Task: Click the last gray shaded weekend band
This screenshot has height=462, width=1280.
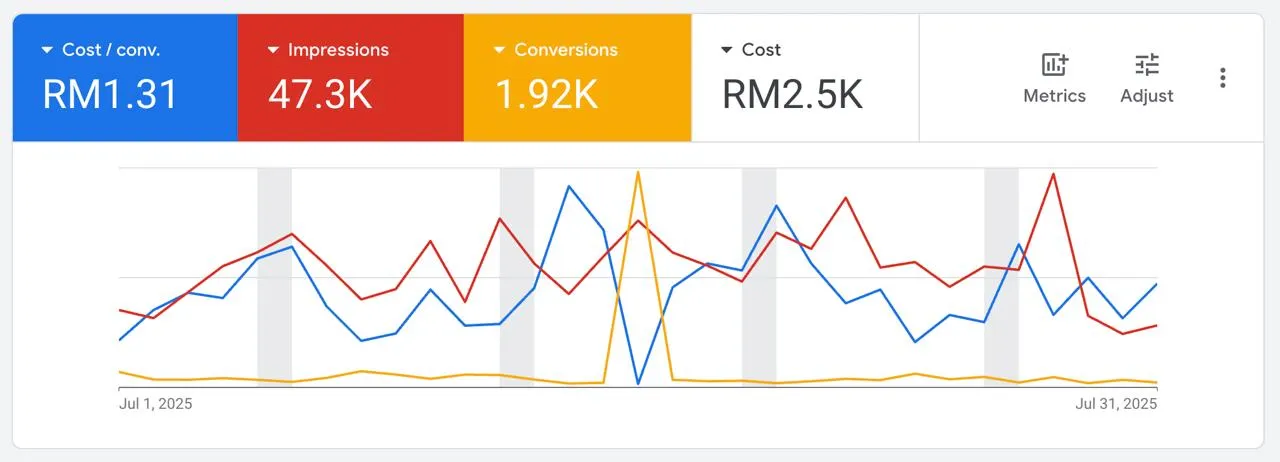Action: point(1001,277)
